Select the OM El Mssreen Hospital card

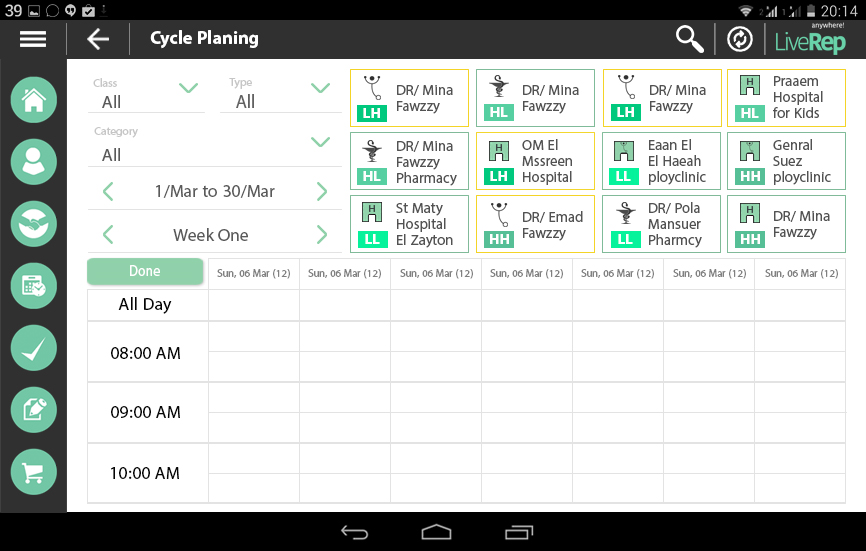tap(535, 161)
